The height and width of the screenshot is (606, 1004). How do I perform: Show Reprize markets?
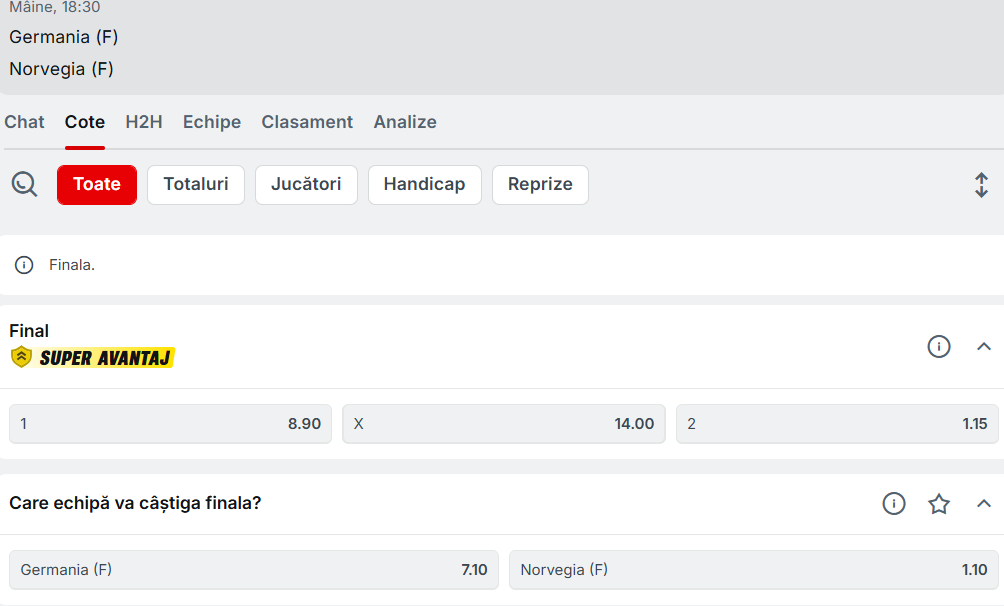540,185
